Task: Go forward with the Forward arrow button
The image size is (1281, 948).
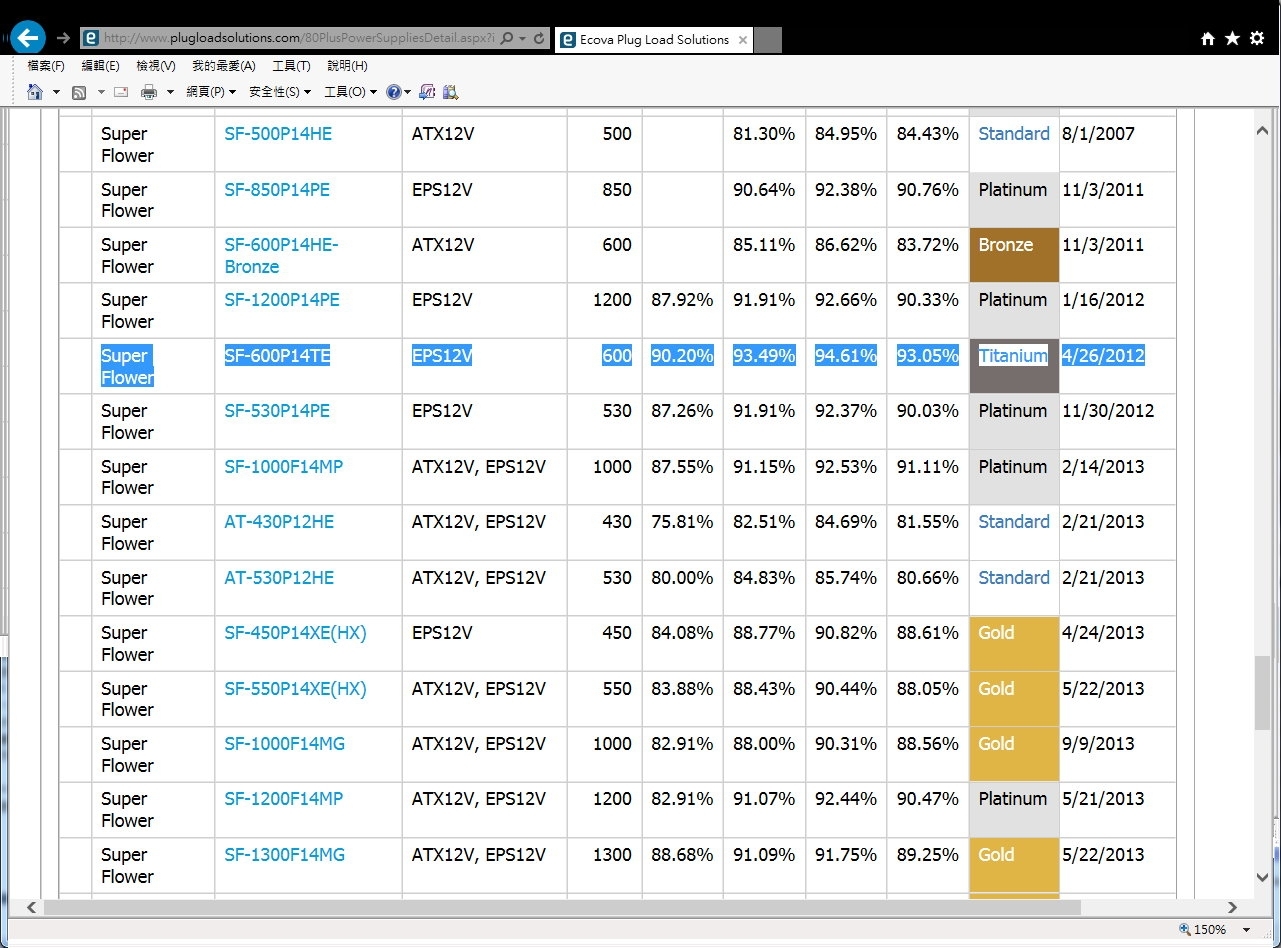Action: pos(63,39)
